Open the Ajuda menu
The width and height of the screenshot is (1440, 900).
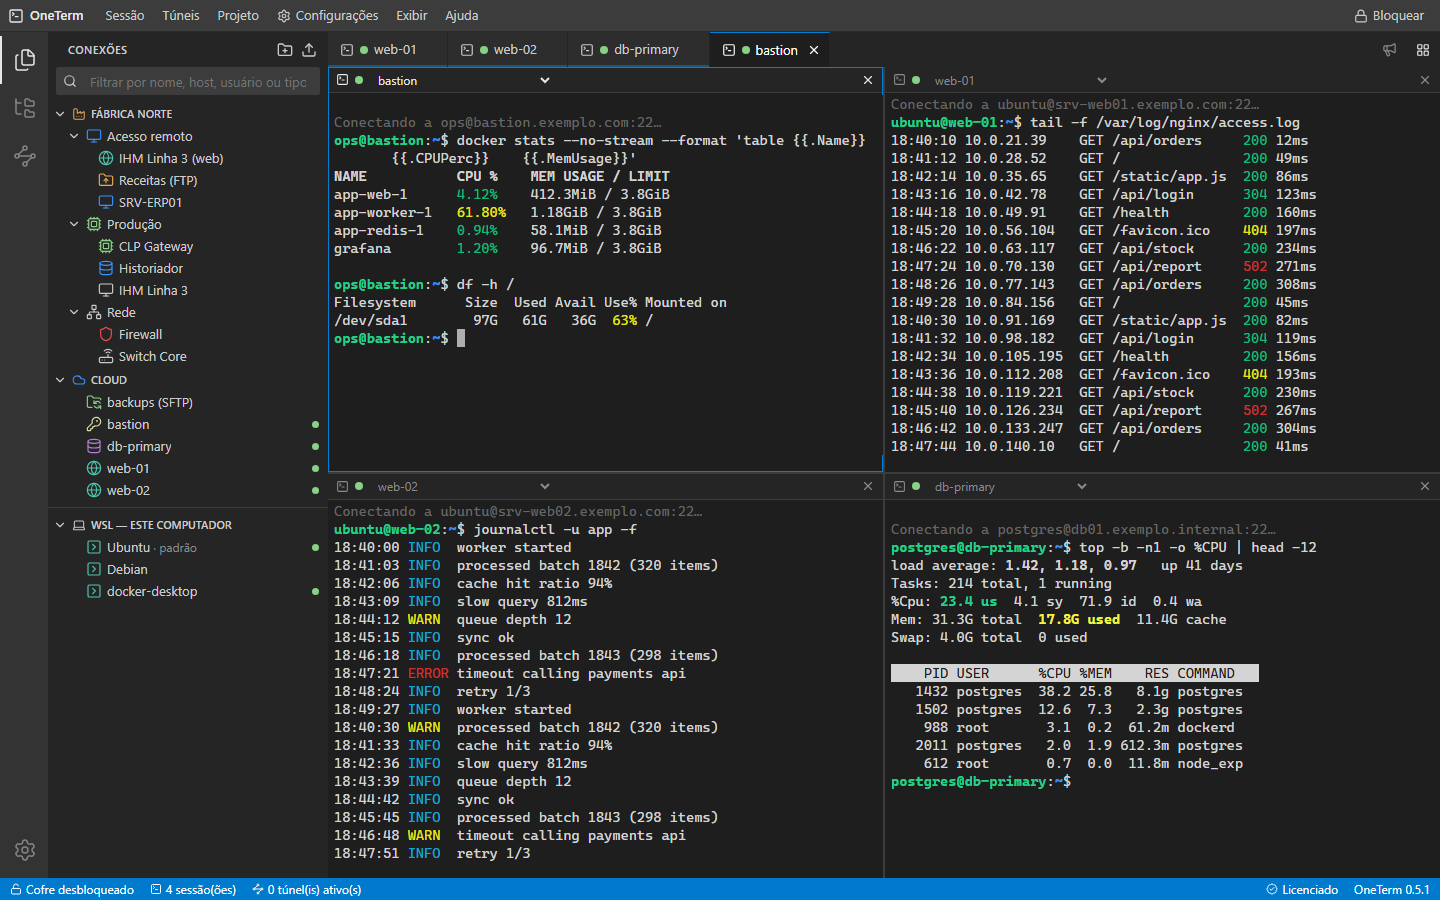[x=462, y=16]
